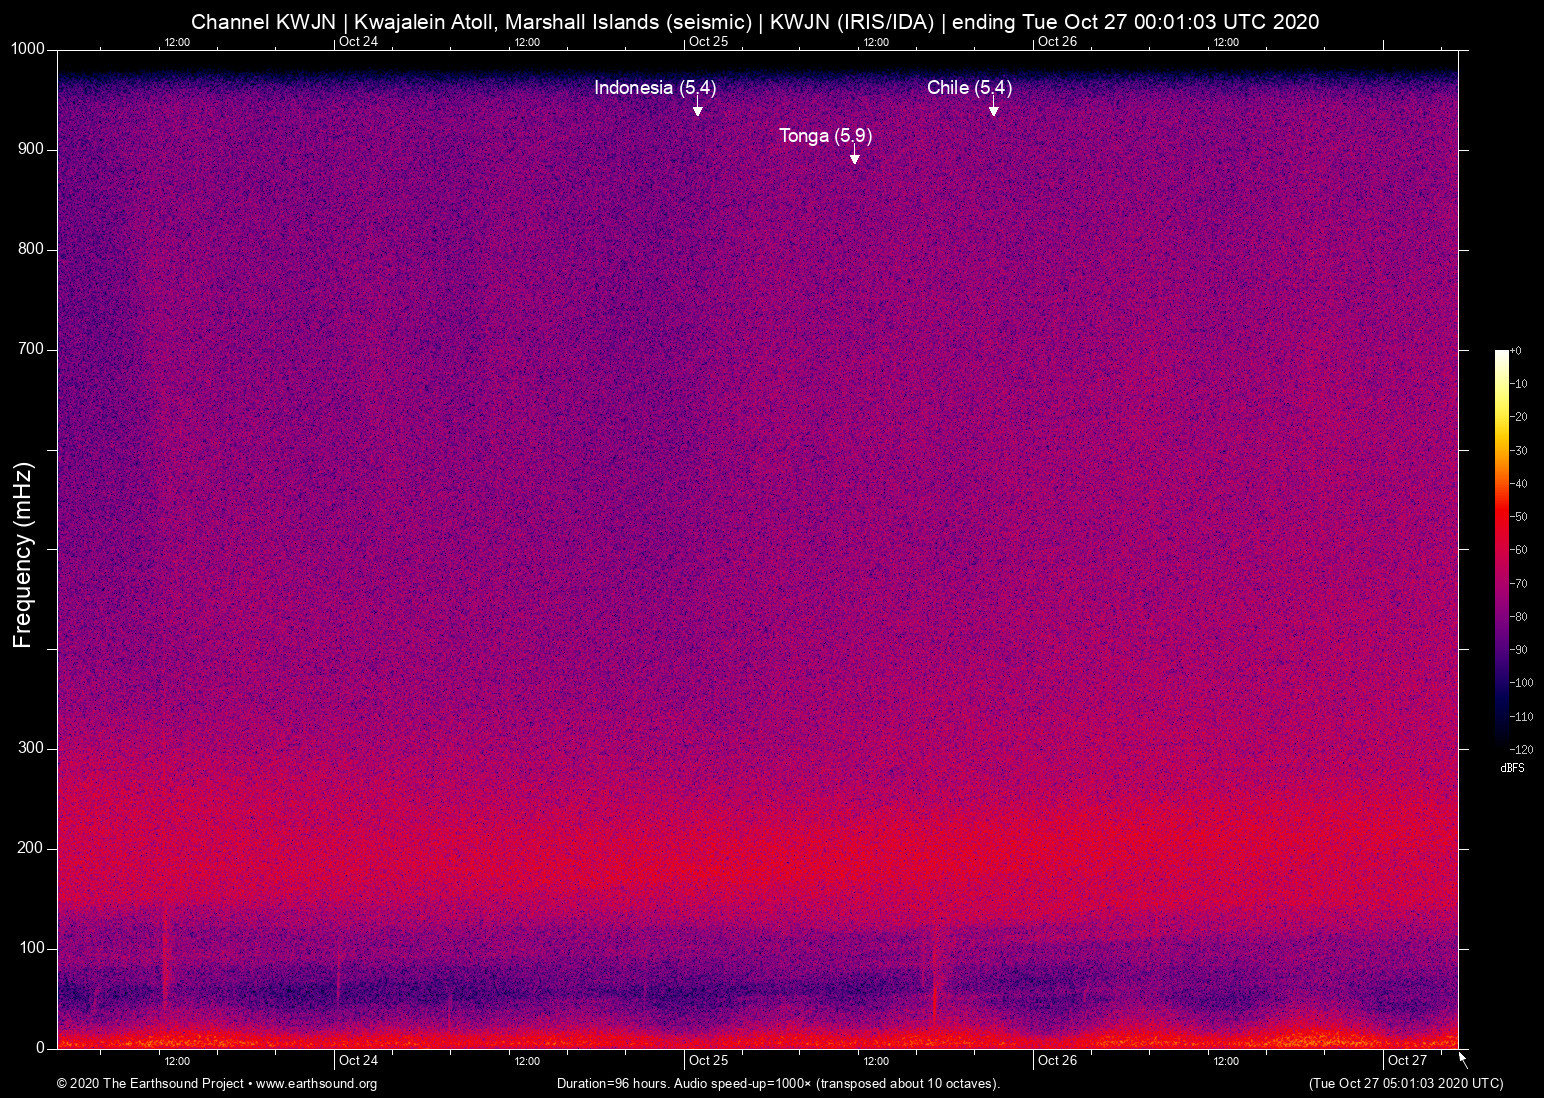The height and width of the screenshot is (1098, 1544).
Task: Click the dBFS unit label
Action: pos(1513,768)
